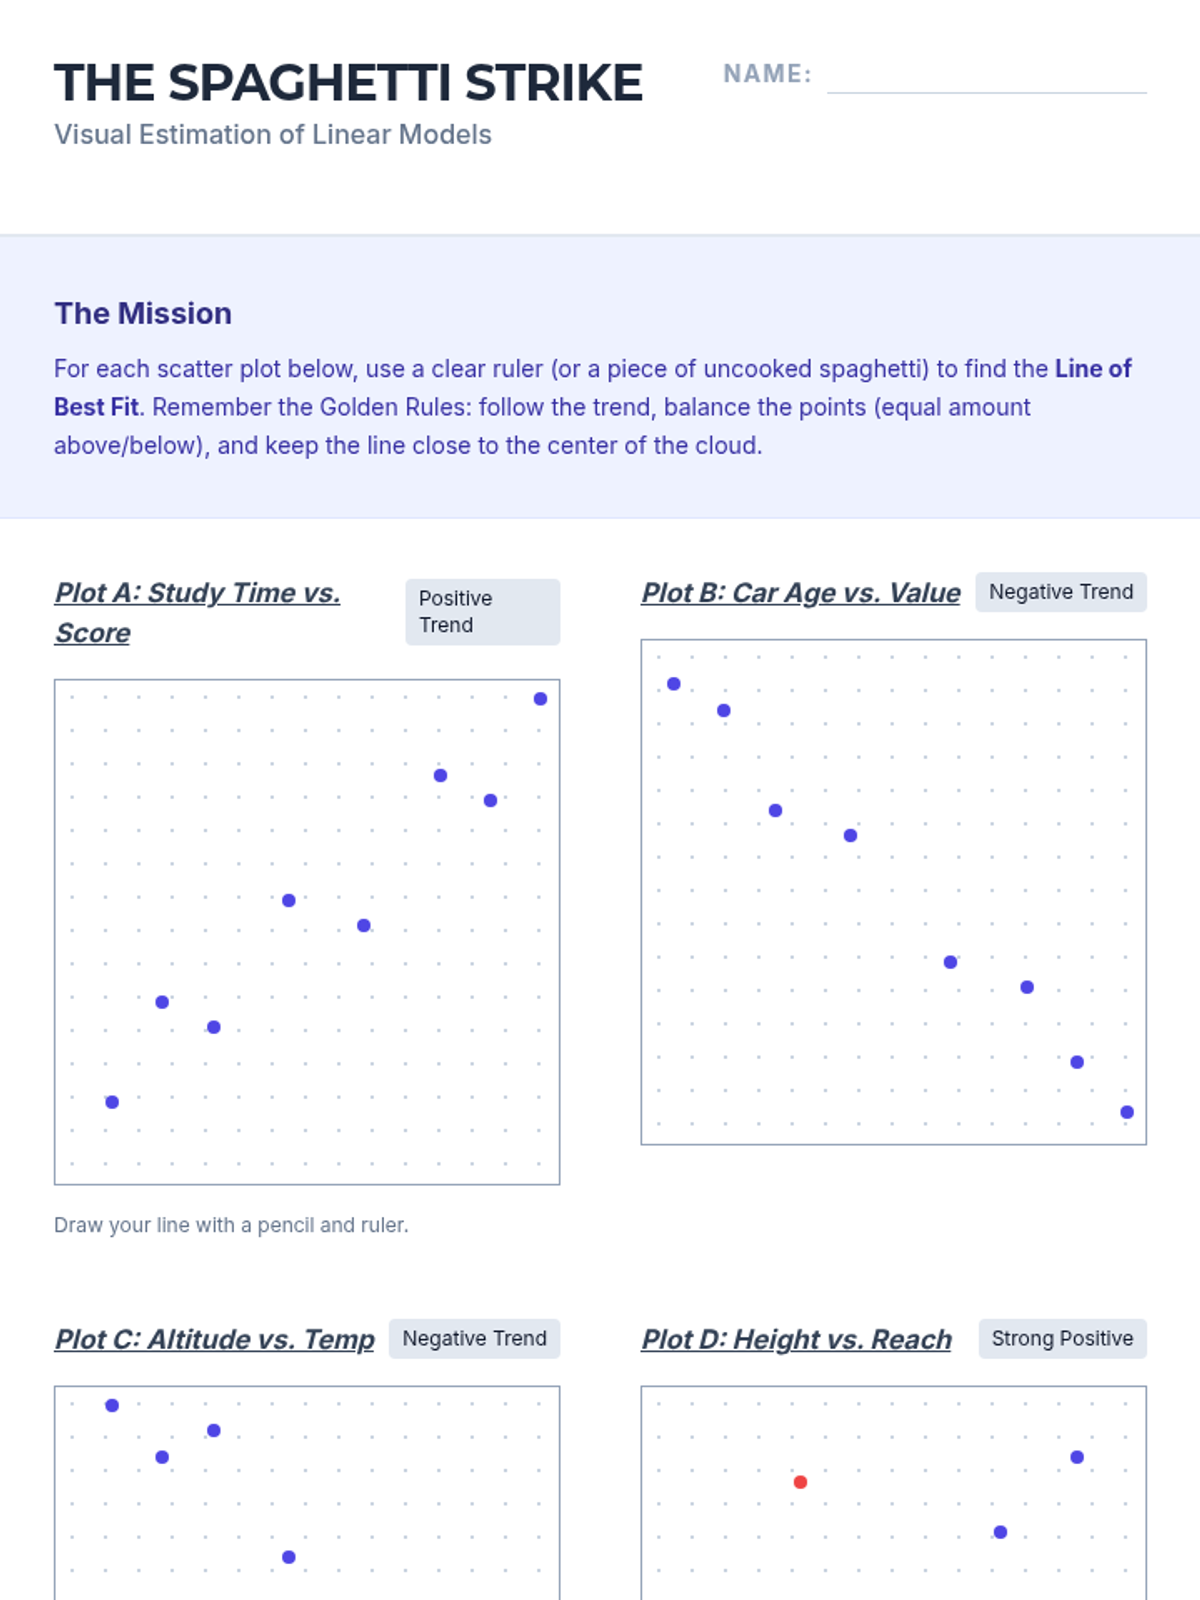Screen dimensions: 1200x1600
Task: Select the Negative Trend badge on Plot B
Action: point(1061,592)
